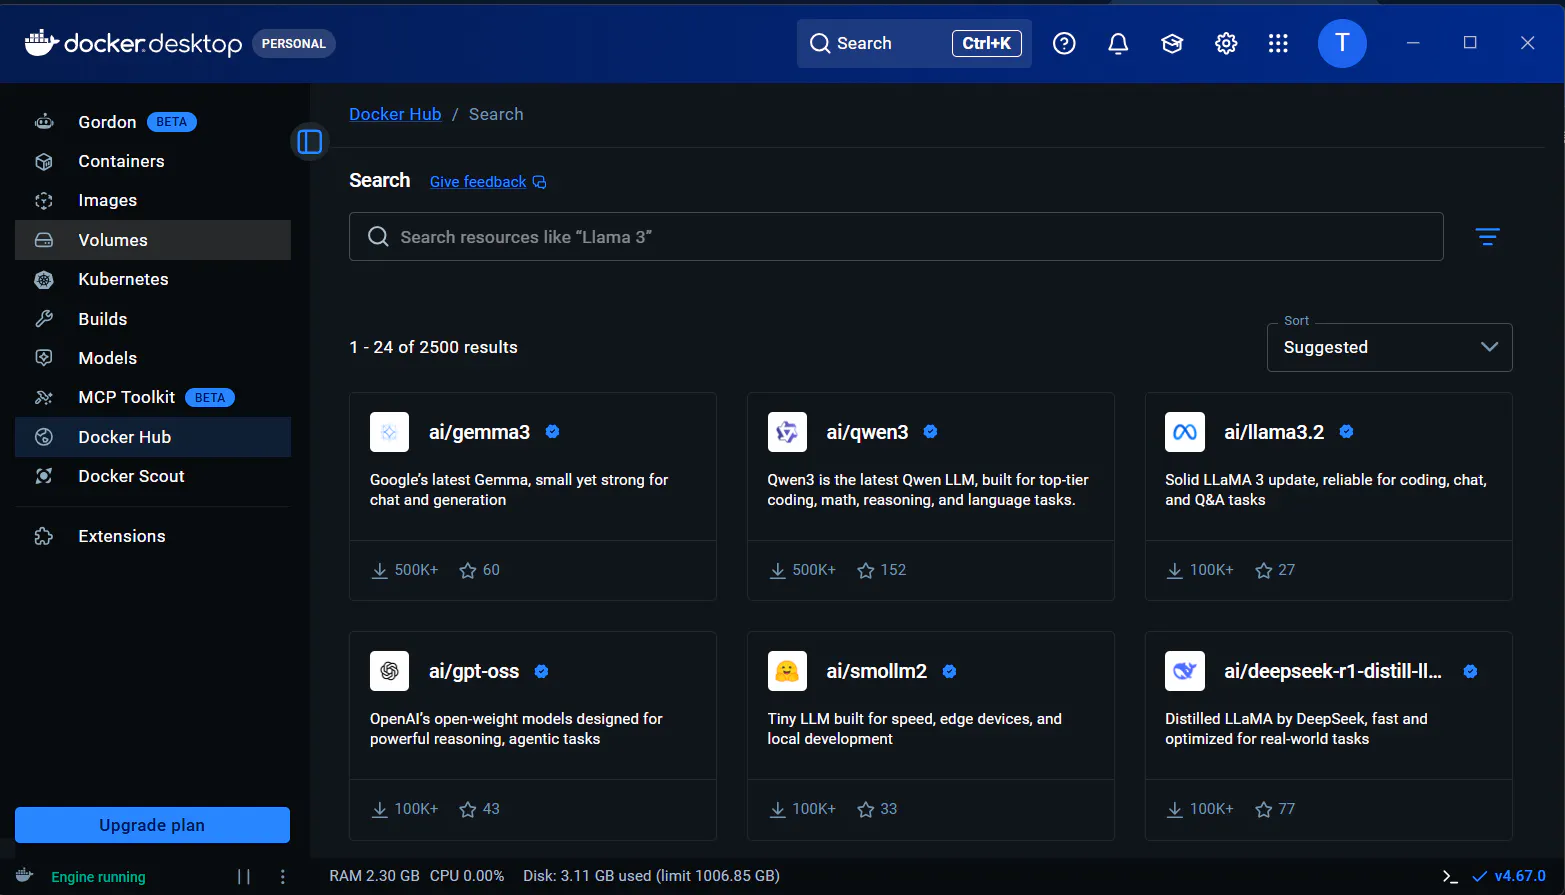Click the v4.67.0 version indicator
Image resolution: width=1565 pixels, height=895 pixels.
(1509, 876)
